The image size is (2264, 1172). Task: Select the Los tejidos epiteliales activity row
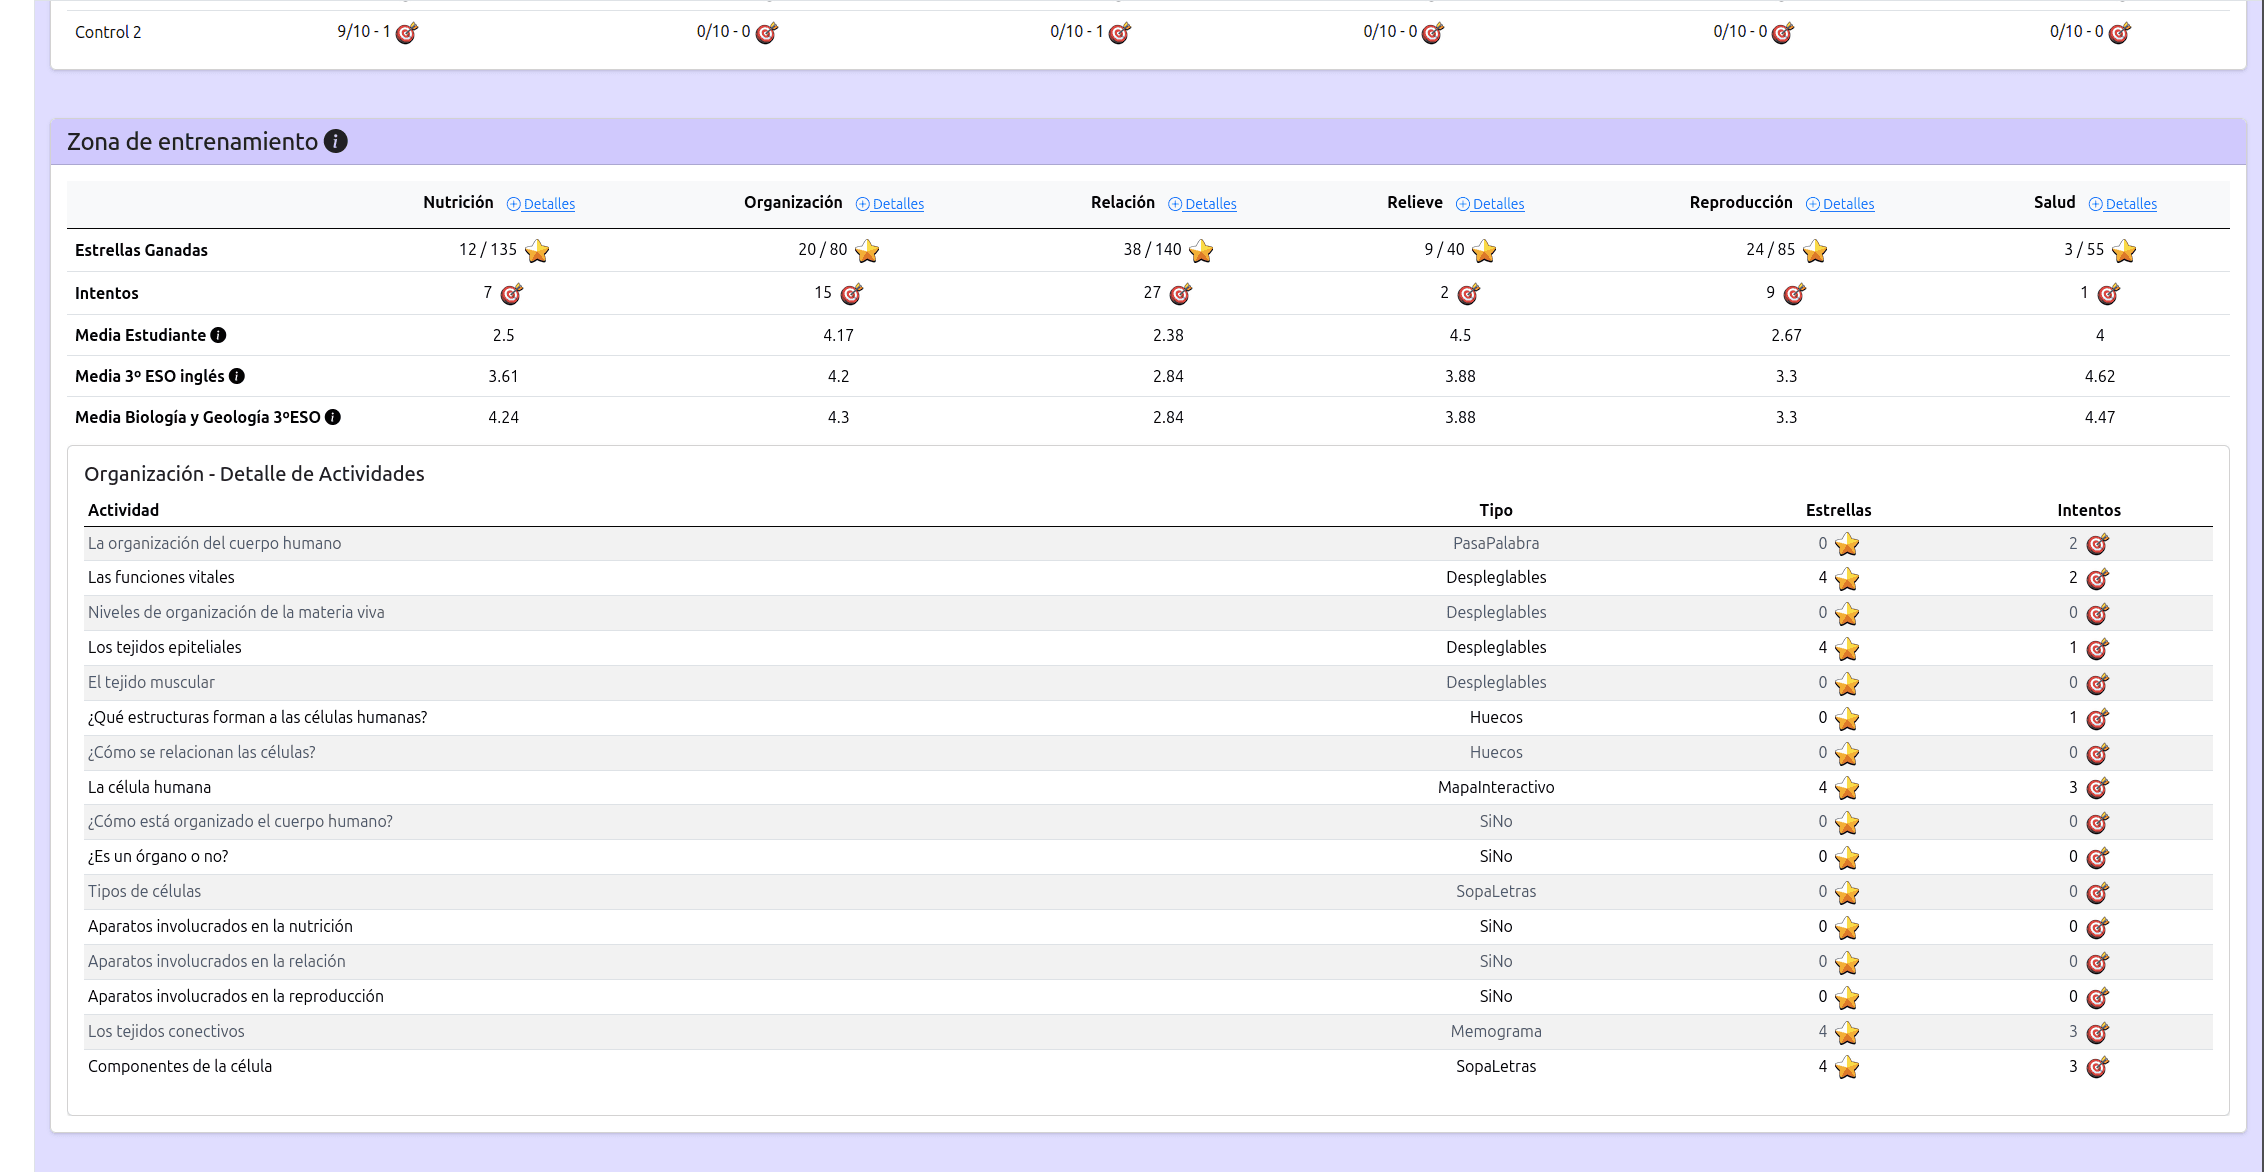165,647
